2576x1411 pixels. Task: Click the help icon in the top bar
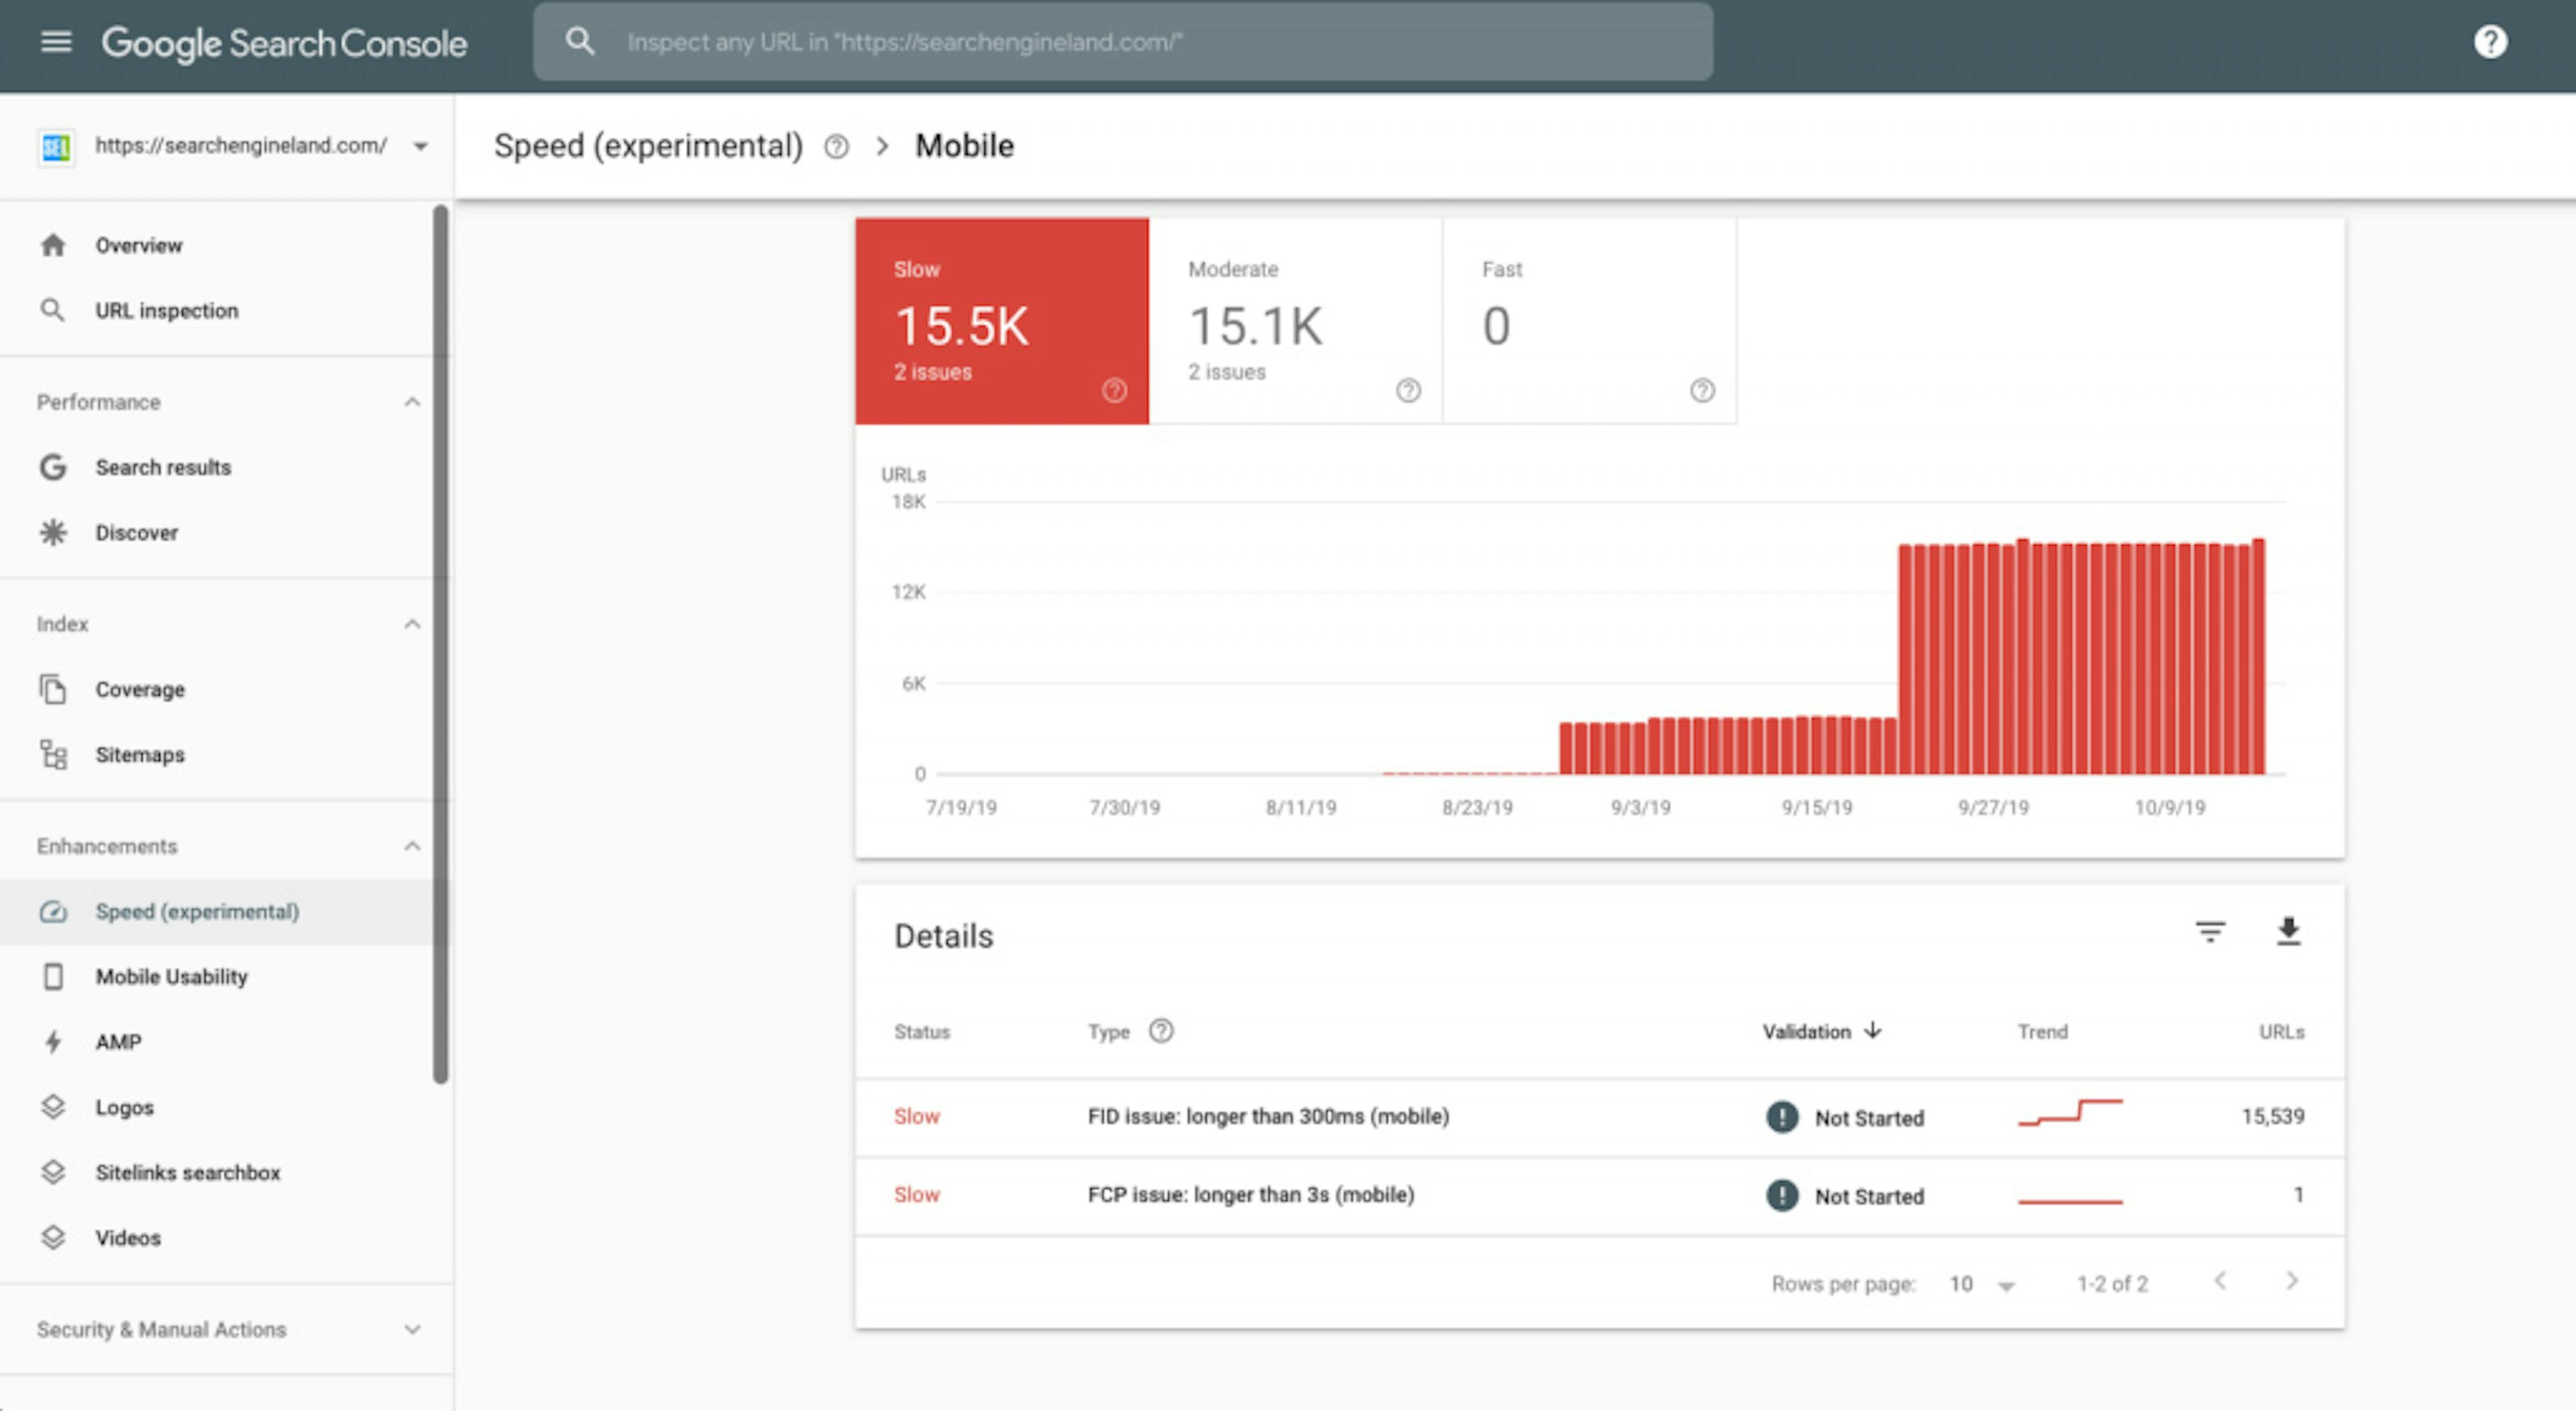click(x=2491, y=40)
